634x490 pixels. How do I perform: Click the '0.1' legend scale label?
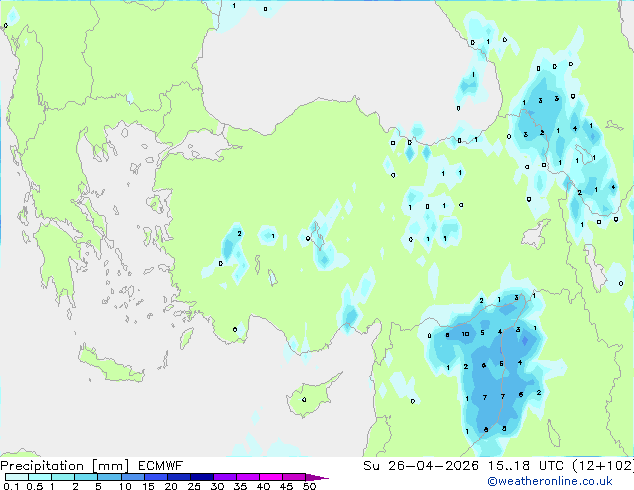click(11, 486)
